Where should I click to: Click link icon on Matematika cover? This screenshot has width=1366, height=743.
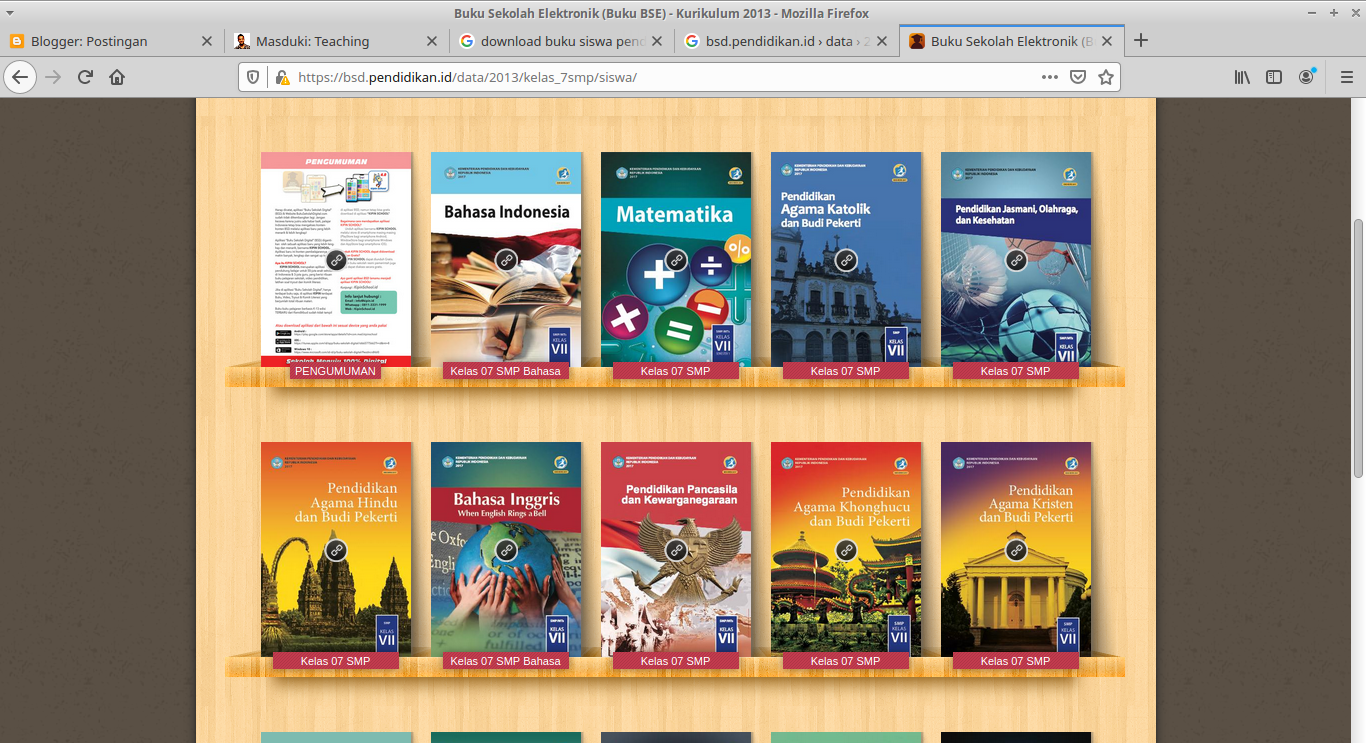point(676,260)
